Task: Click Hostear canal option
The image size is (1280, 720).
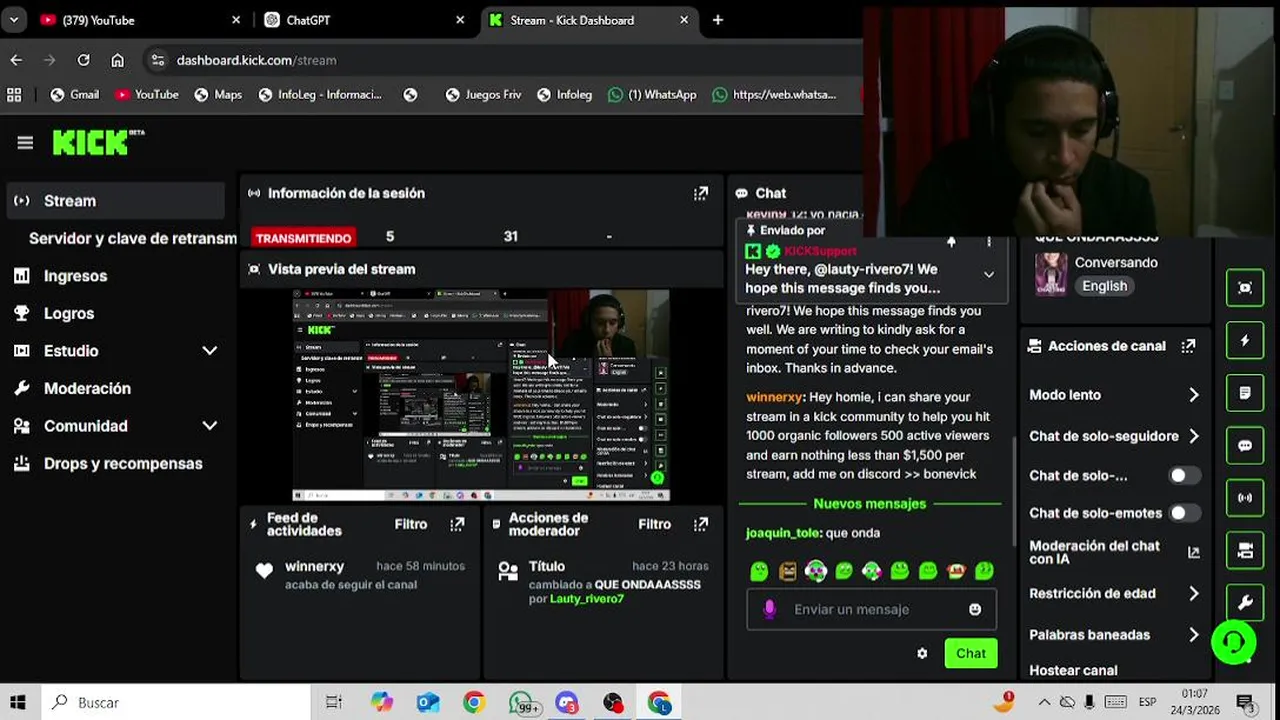Action: click(x=1074, y=671)
